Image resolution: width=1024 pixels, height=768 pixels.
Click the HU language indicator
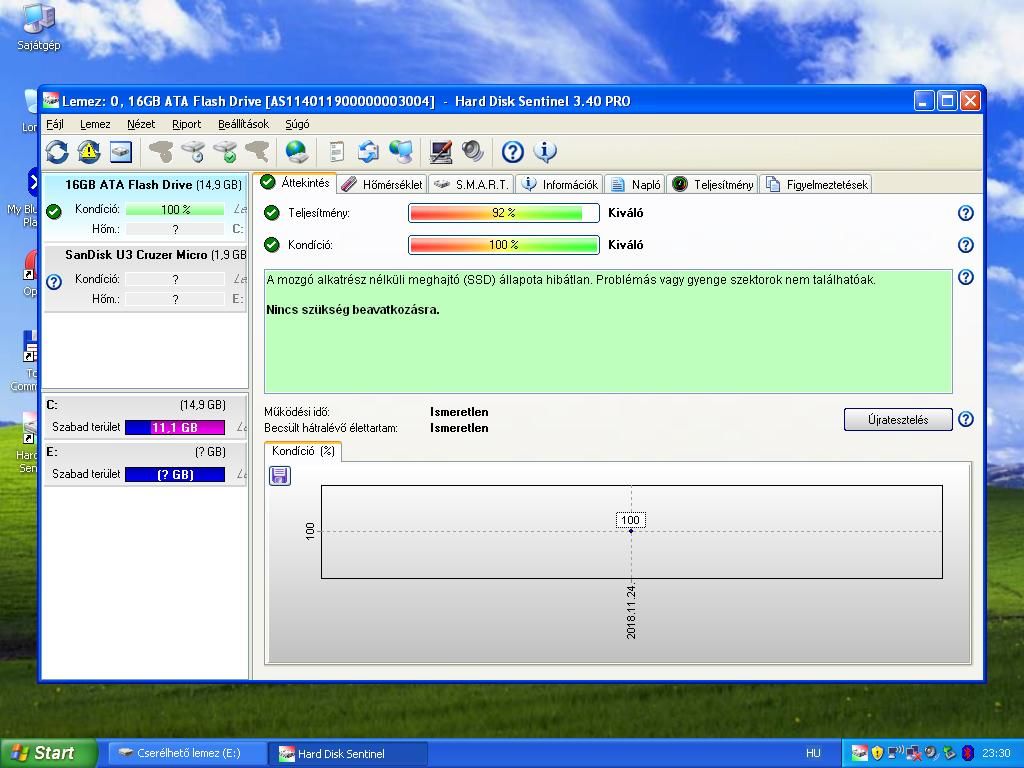pyautogui.click(x=813, y=753)
